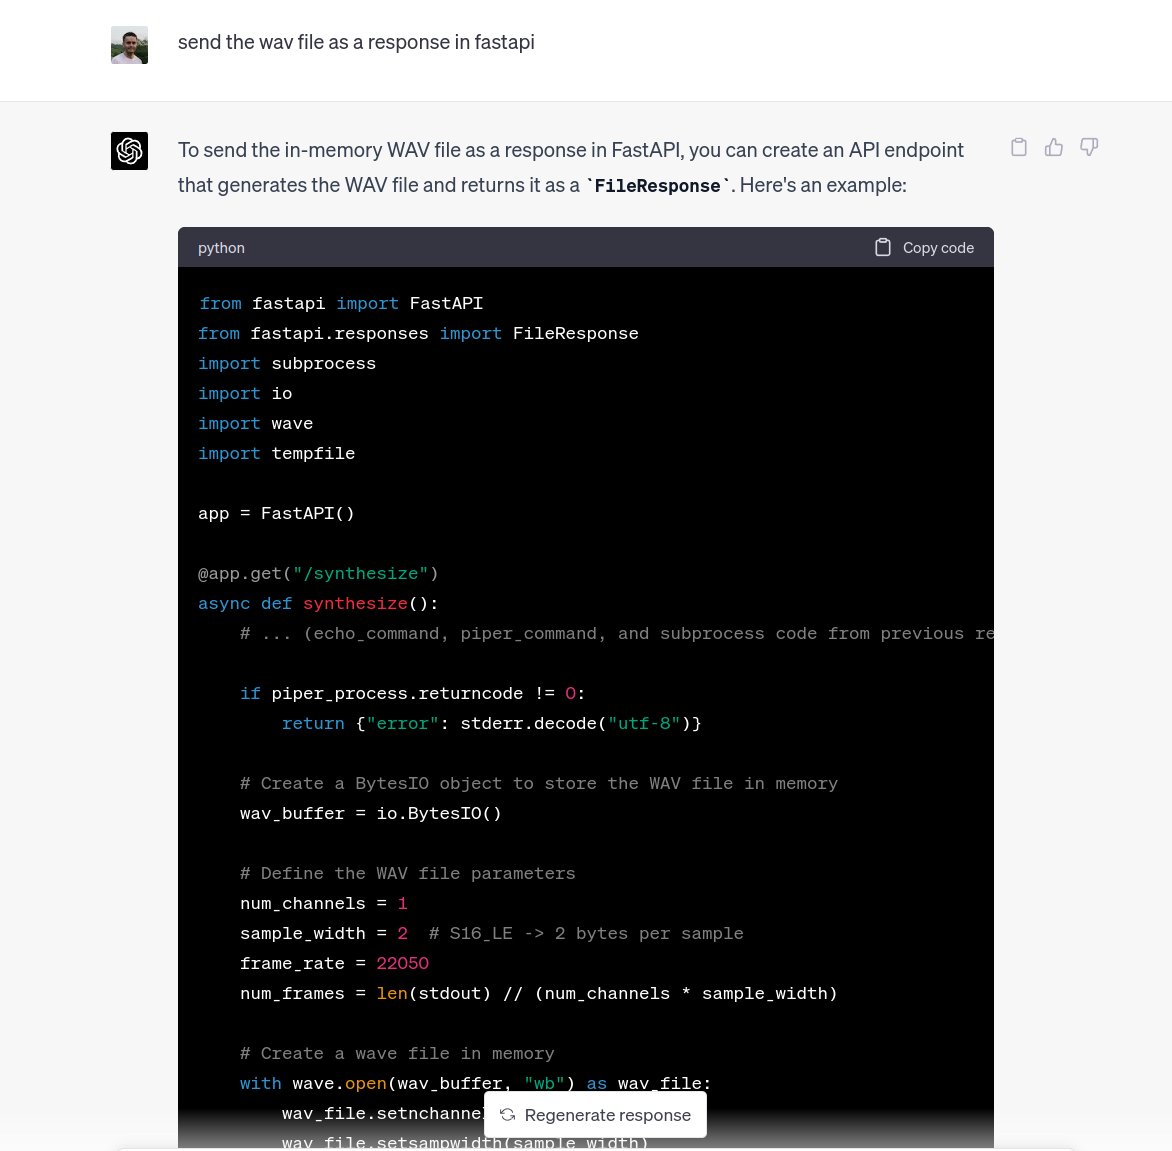Click the 'import subprocess' line
Viewport: 1172px width, 1151px height.
coord(287,363)
